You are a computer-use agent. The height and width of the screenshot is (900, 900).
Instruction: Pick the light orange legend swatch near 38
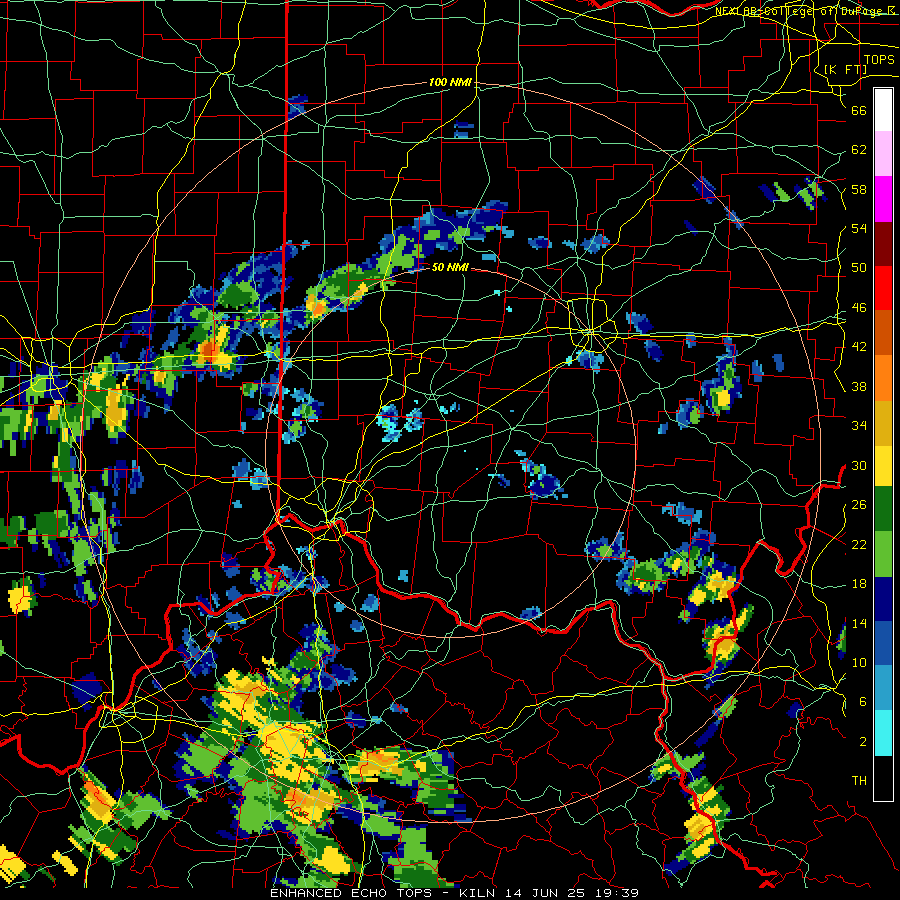pos(883,377)
